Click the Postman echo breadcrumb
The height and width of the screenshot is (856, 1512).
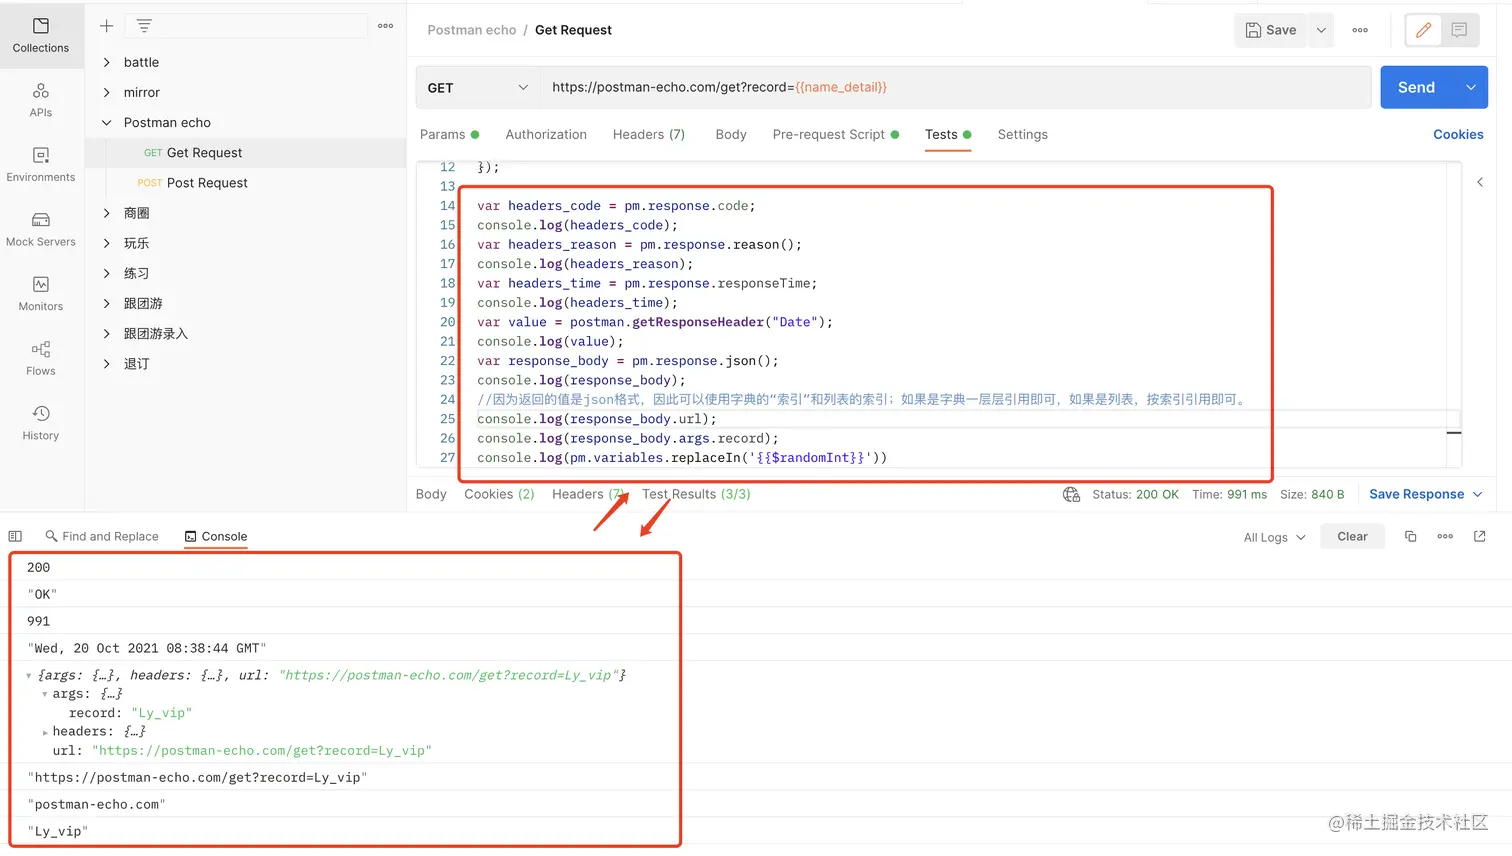(472, 30)
